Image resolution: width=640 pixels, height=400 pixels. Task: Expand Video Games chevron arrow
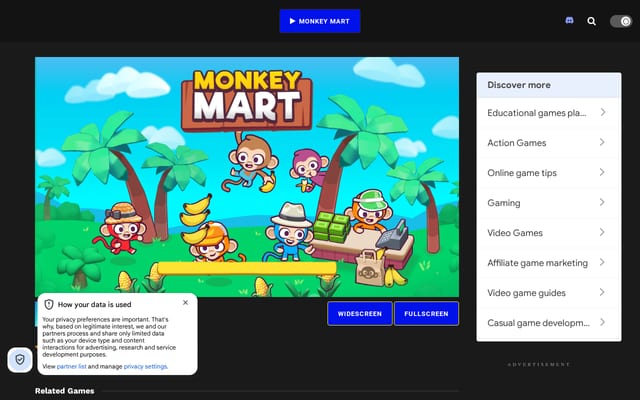pos(602,232)
